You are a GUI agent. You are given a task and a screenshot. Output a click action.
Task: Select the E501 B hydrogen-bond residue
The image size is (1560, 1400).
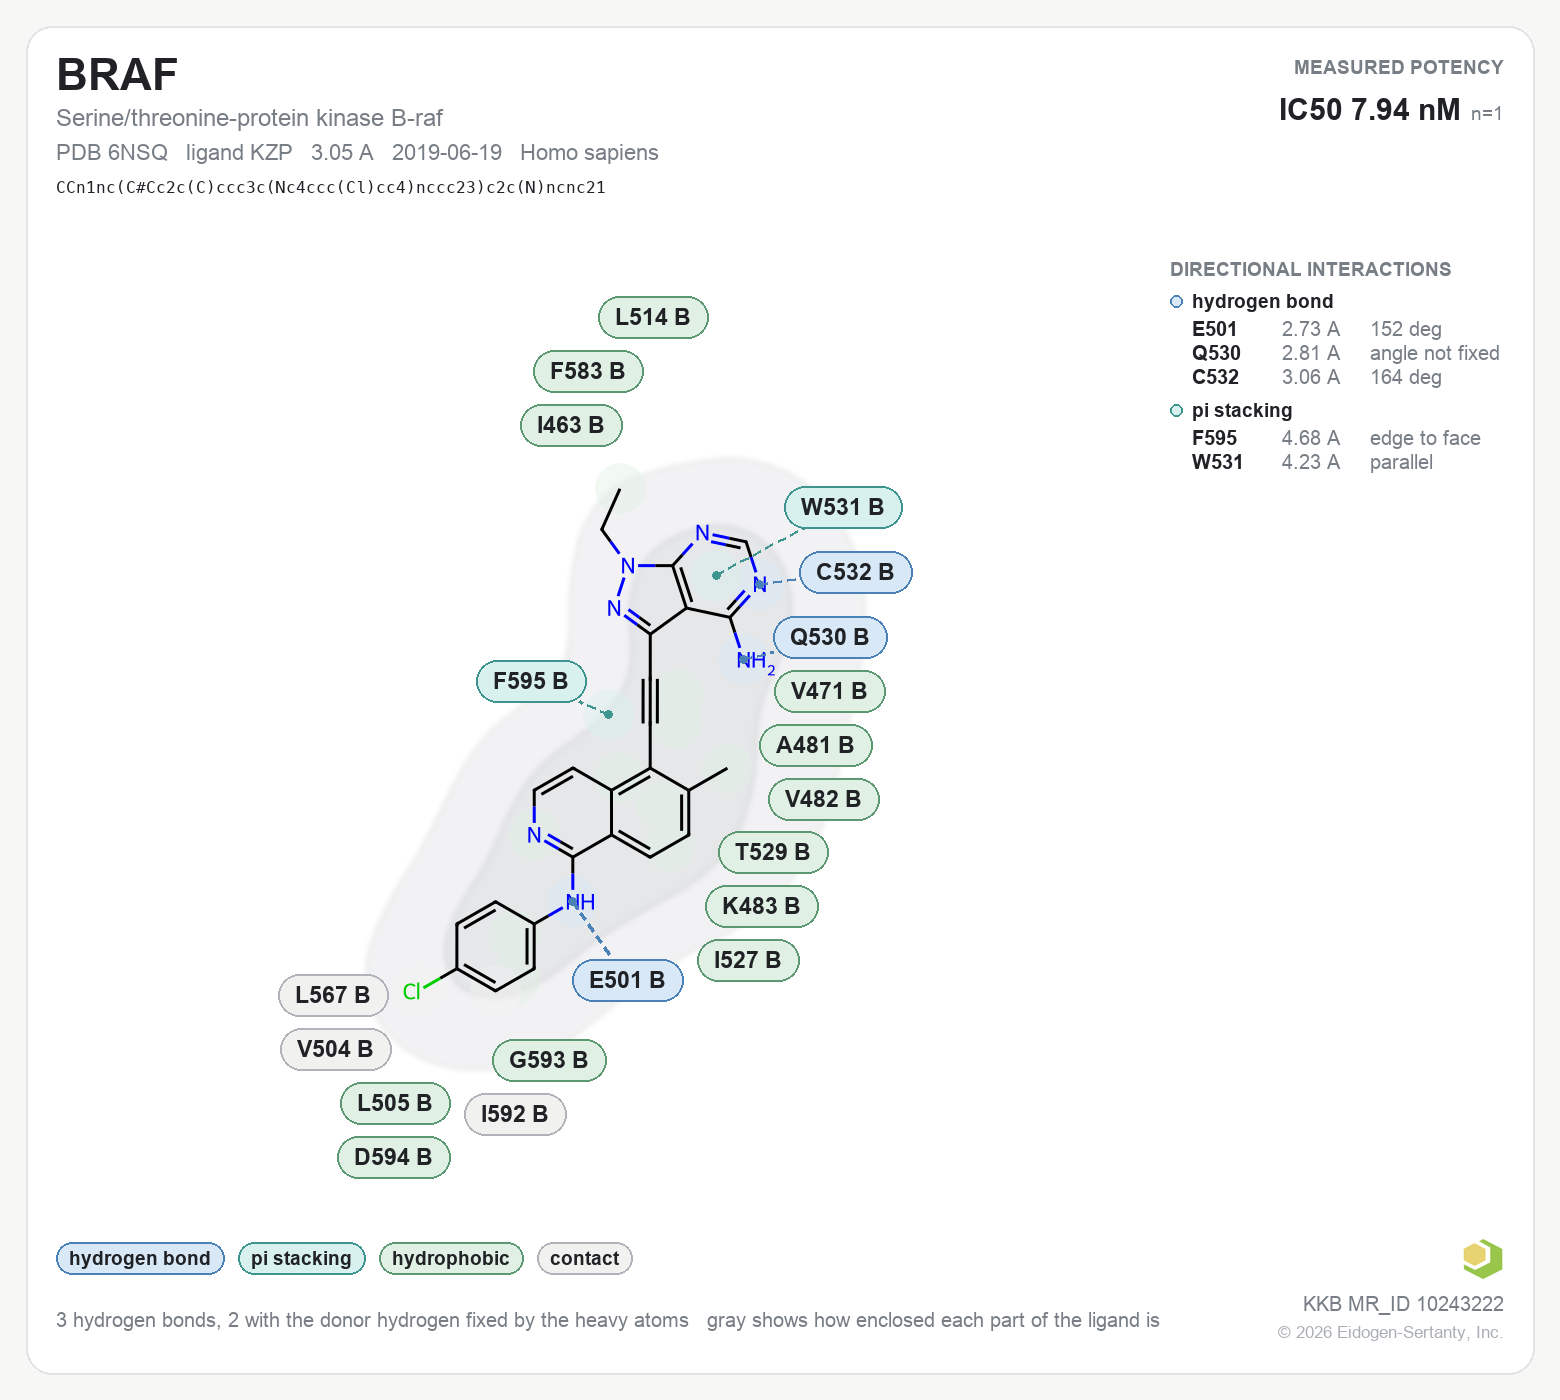627,981
